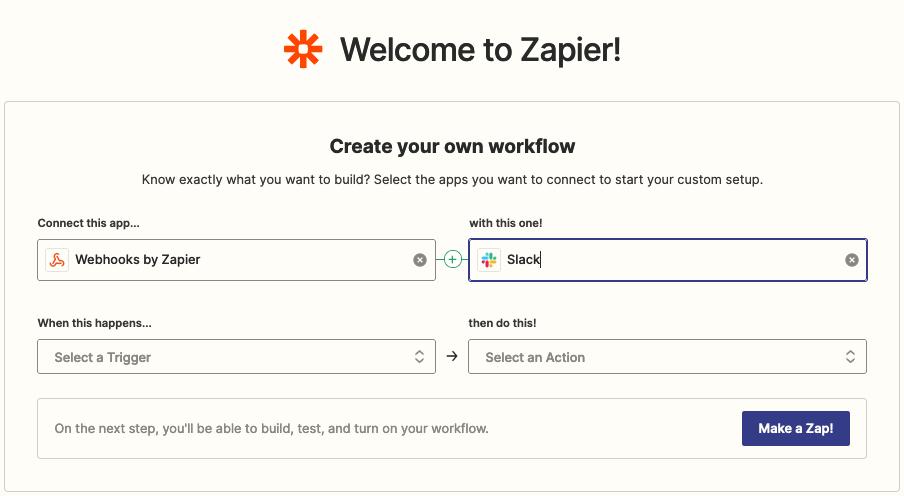Clear the Webhooks by Zapier app selection
Viewport: 904px width, 496px height.
click(x=420, y=260)
